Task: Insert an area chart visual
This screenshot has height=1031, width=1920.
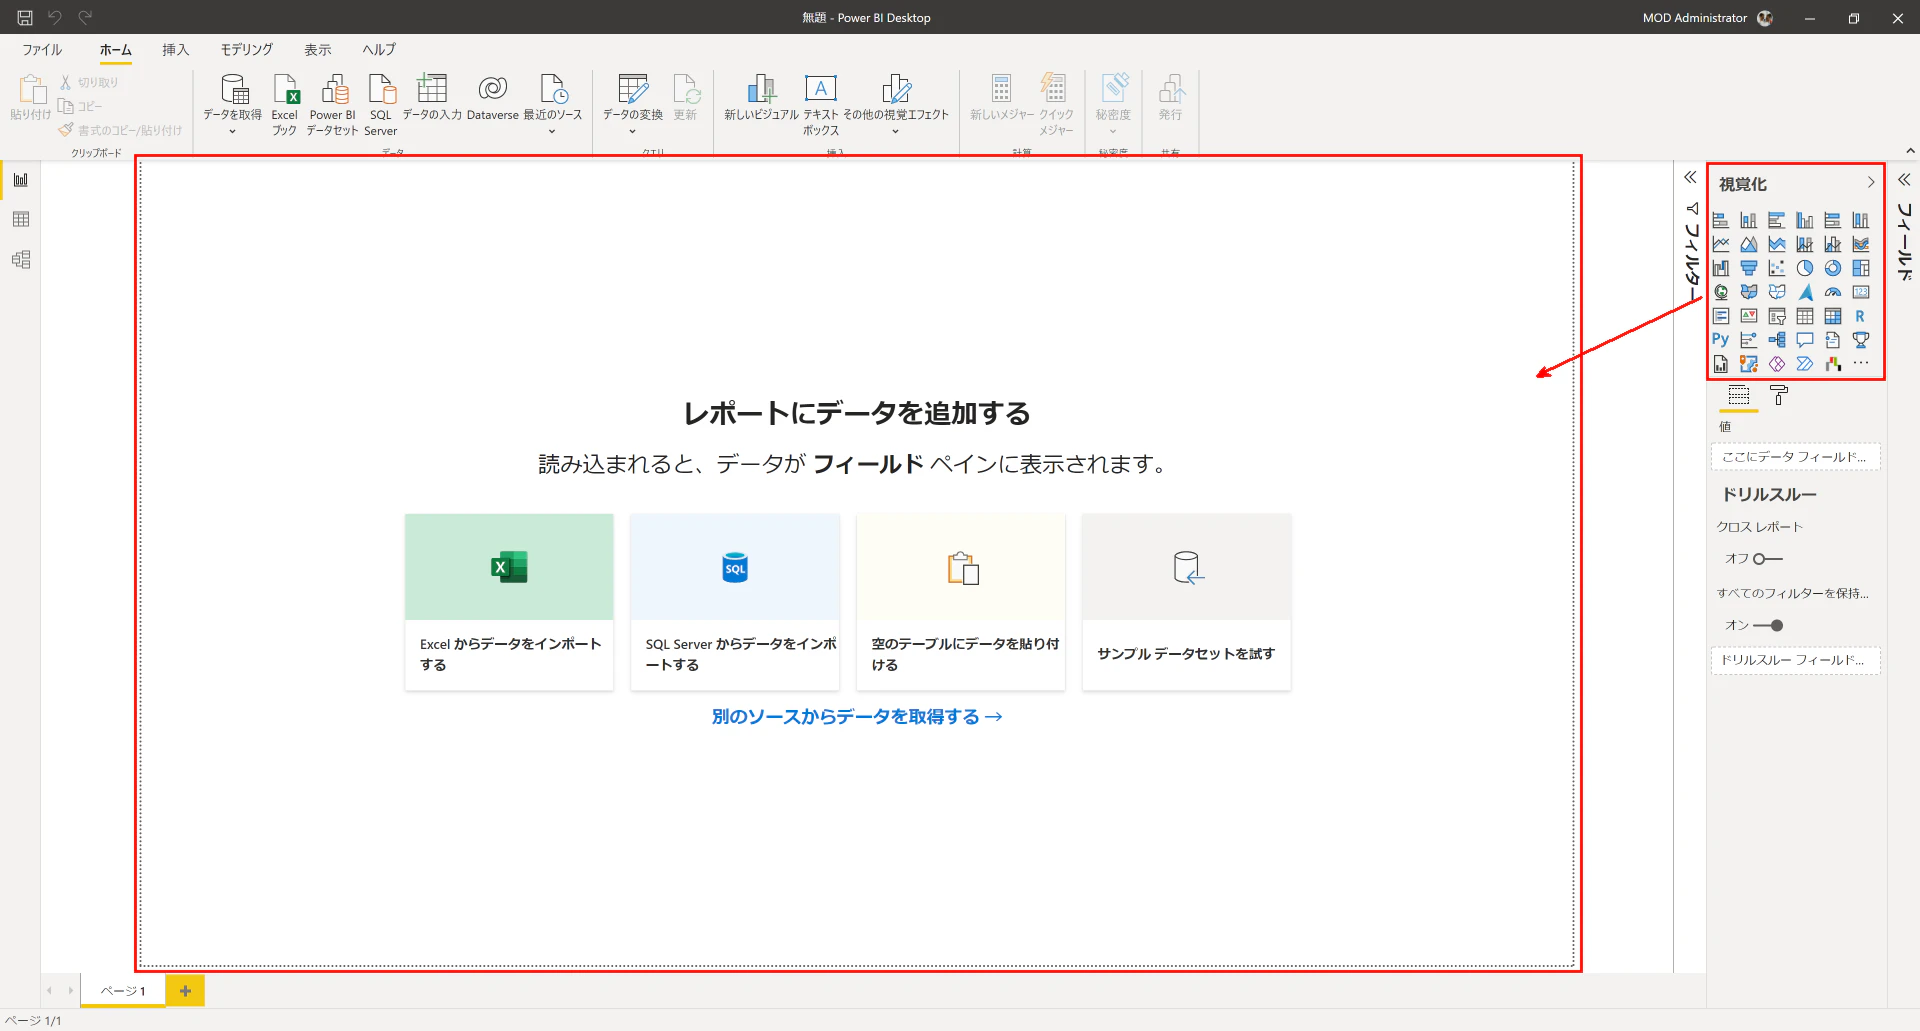Action: click(1748, 244)
